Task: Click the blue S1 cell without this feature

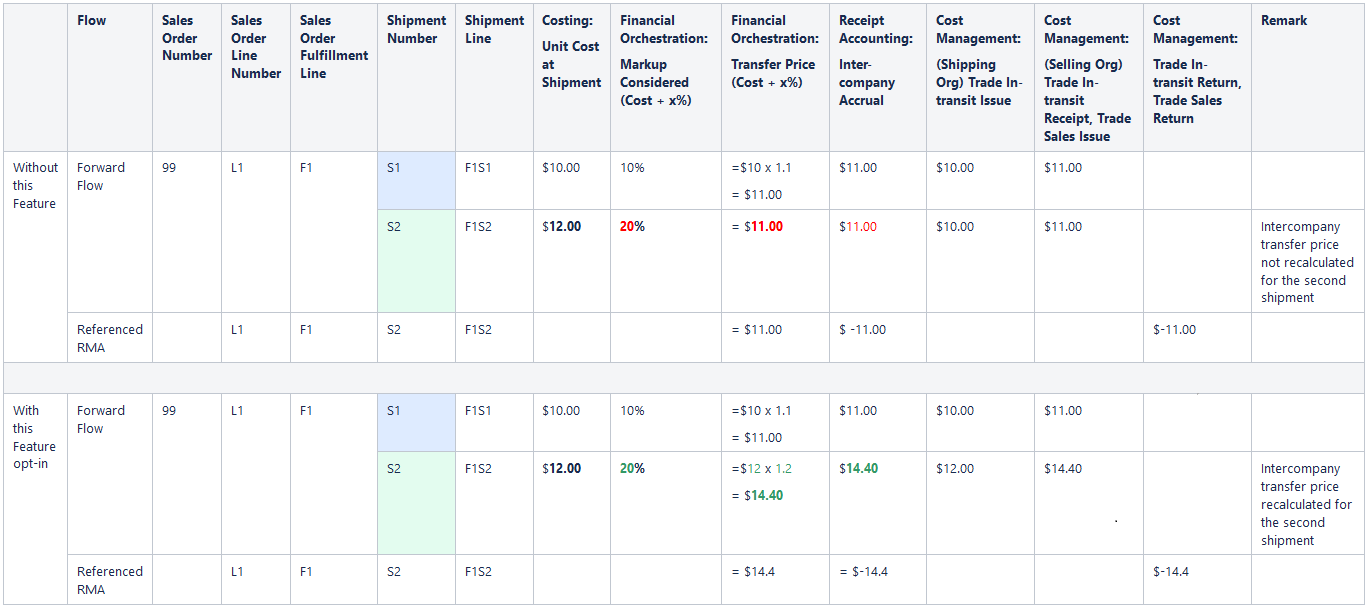Action: click(x=416, y=180)
